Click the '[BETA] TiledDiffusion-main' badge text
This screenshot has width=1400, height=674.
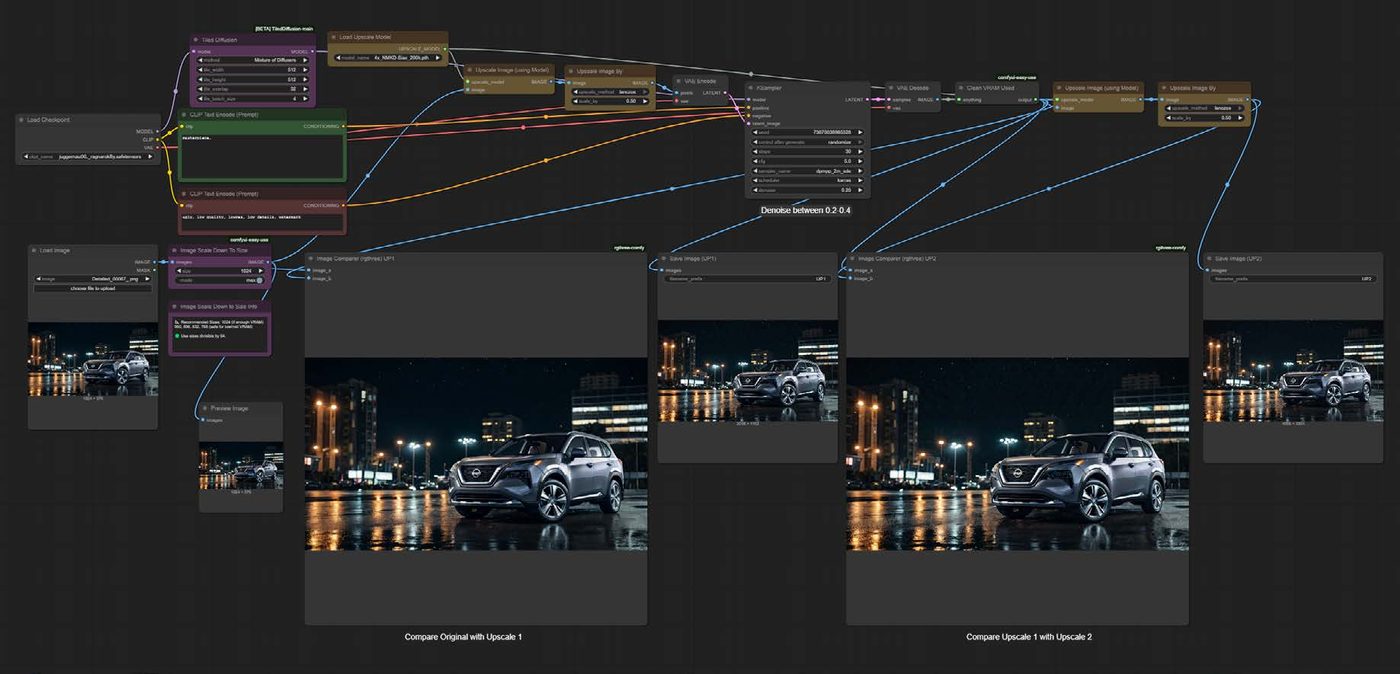click(x=286, y=29)
